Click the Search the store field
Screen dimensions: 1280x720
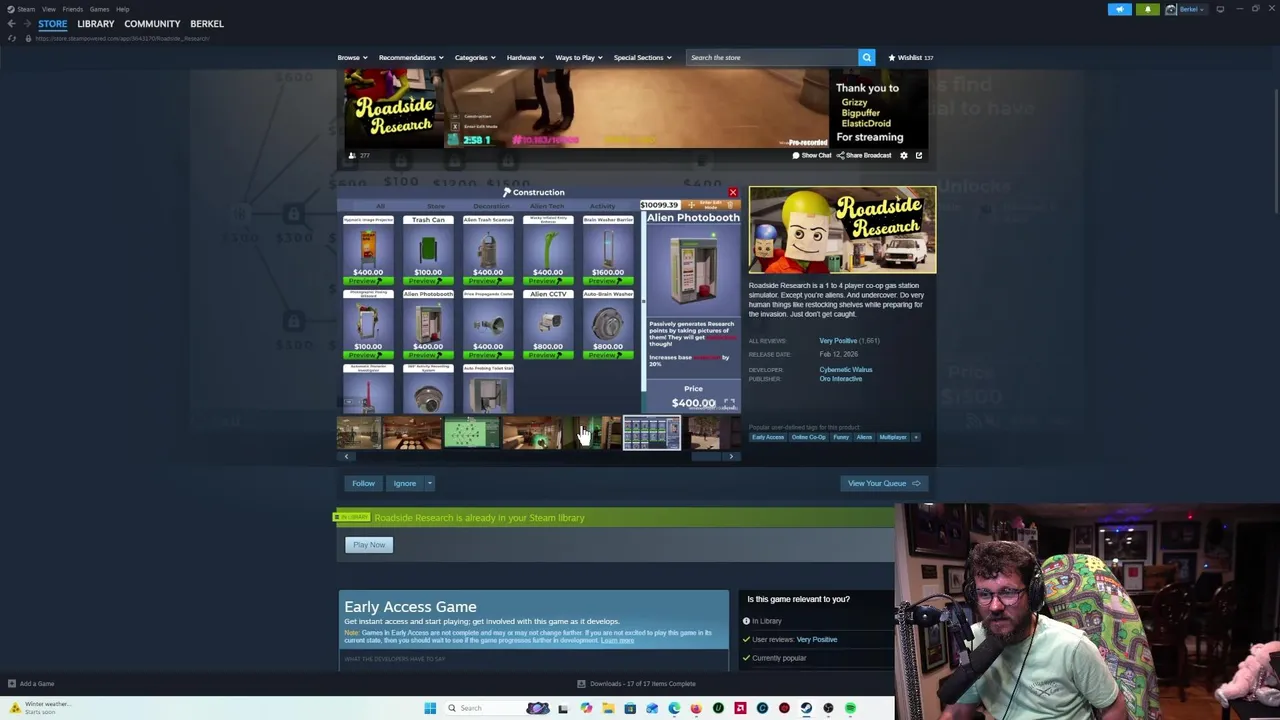771,58
